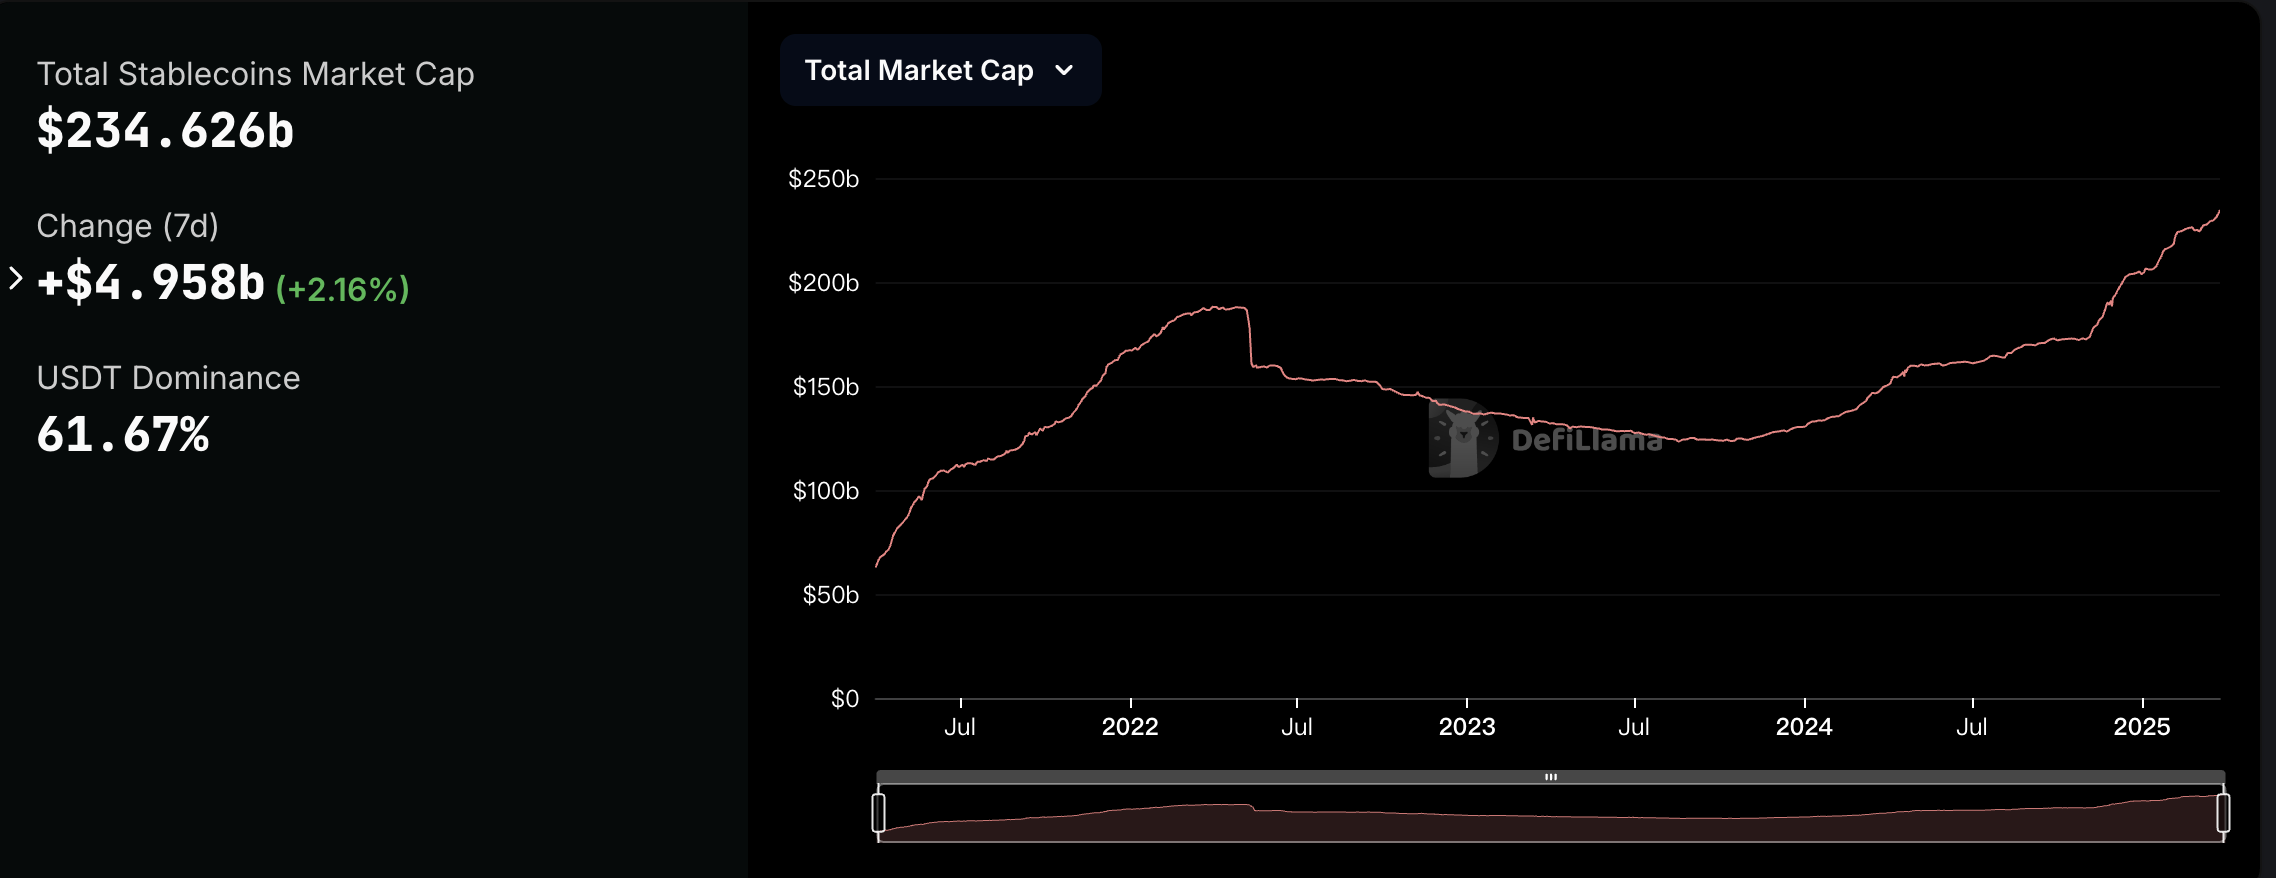Click the right range slider handle
The width and height of the screenshot is (2276, 878).
click(x=2223, y=812)
